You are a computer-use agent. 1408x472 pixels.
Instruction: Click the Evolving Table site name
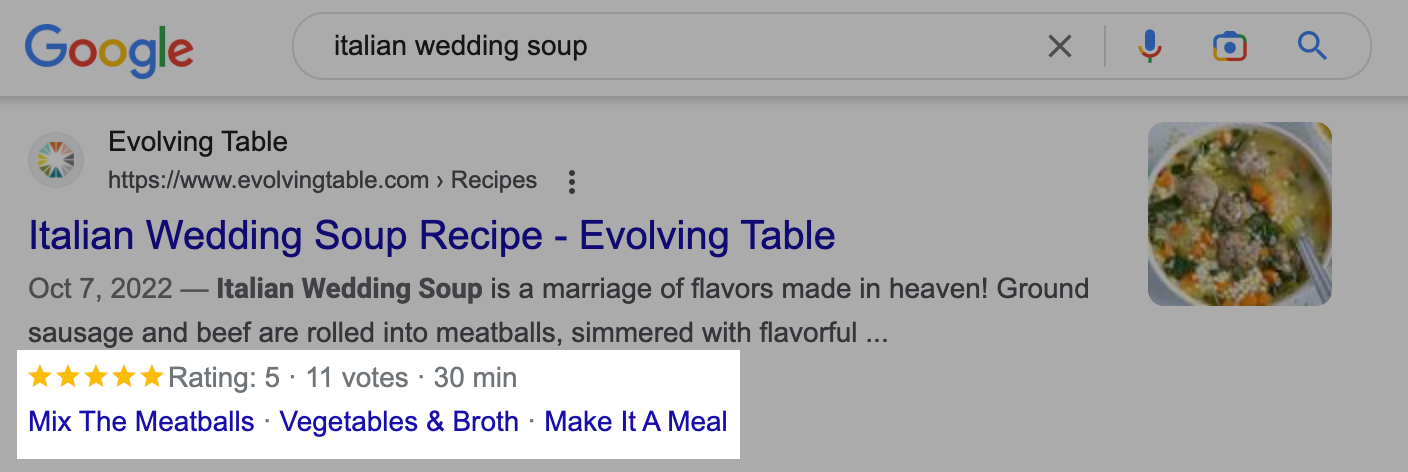click(198, 142)
